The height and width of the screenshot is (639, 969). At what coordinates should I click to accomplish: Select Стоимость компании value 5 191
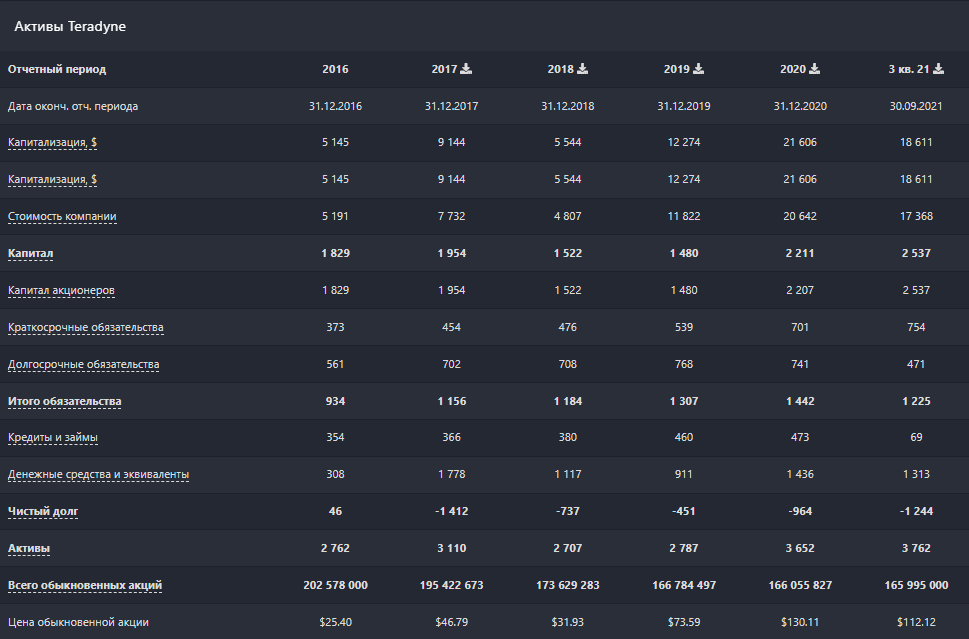[x=335, y=216]
